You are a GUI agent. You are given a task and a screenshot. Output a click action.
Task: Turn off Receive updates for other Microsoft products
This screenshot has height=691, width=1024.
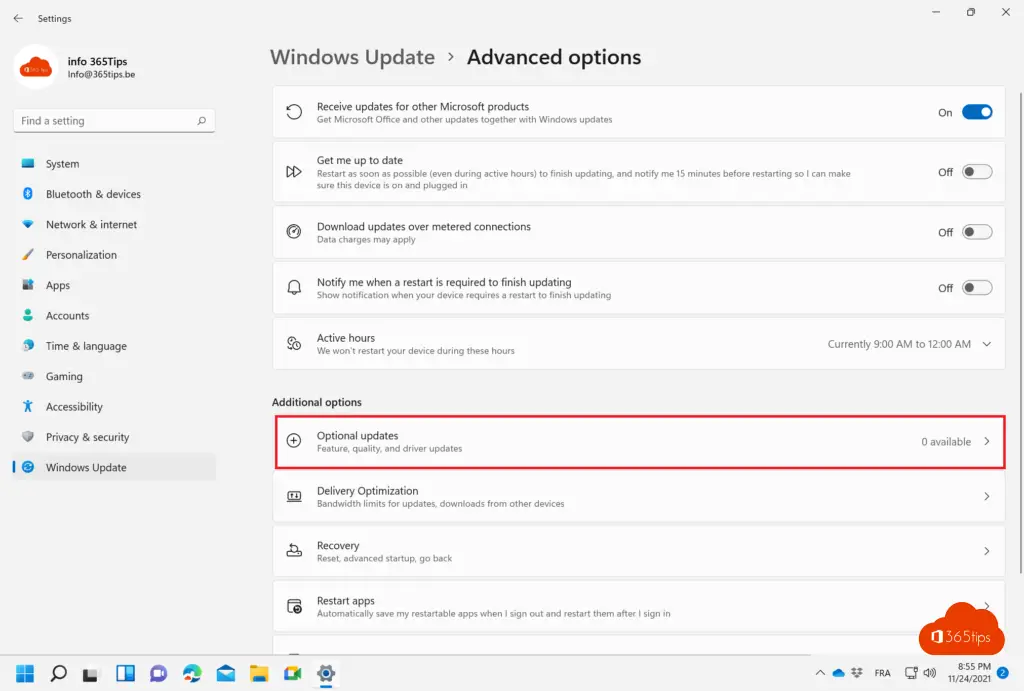tap(976, 113)
